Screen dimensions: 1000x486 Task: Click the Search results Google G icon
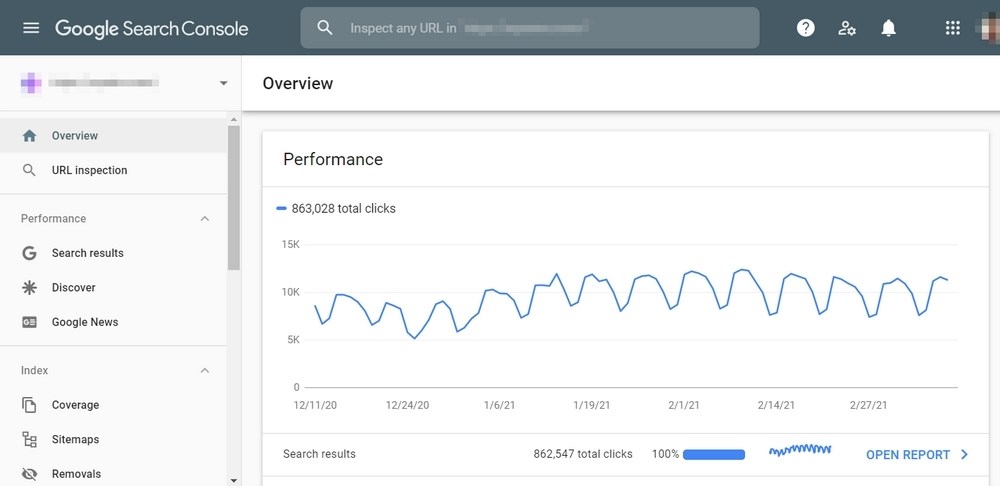[x=29, y=253]
